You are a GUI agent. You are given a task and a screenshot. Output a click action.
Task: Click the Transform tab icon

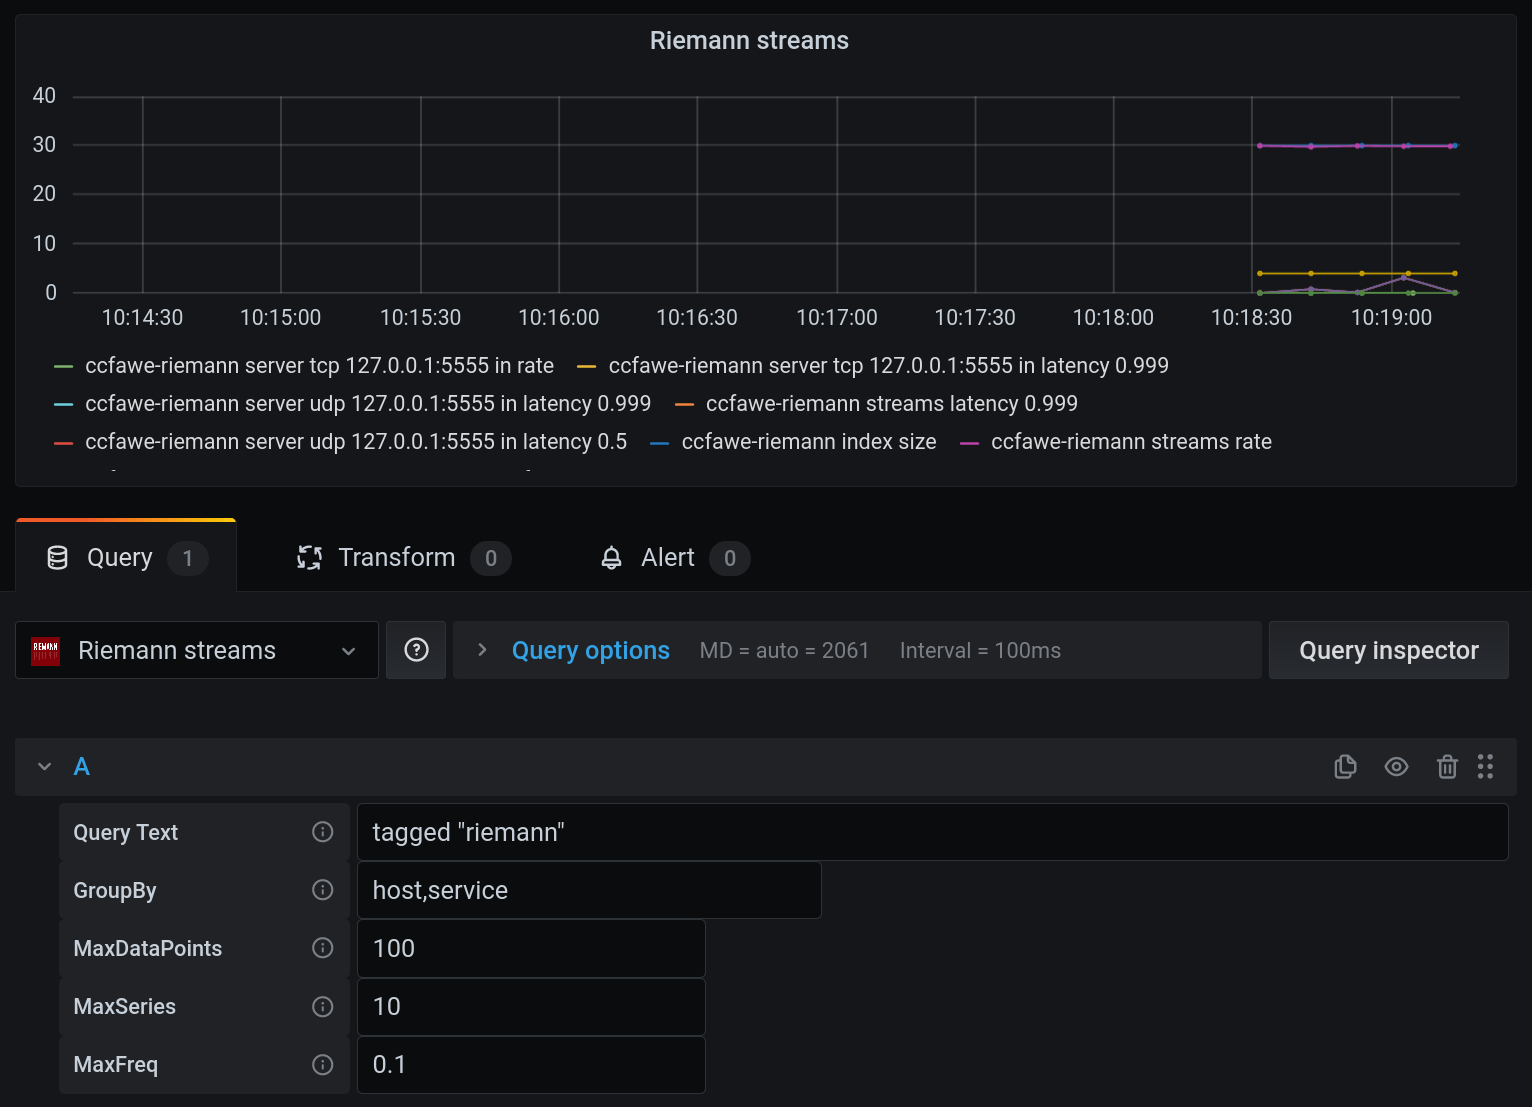tap(309, 558)
